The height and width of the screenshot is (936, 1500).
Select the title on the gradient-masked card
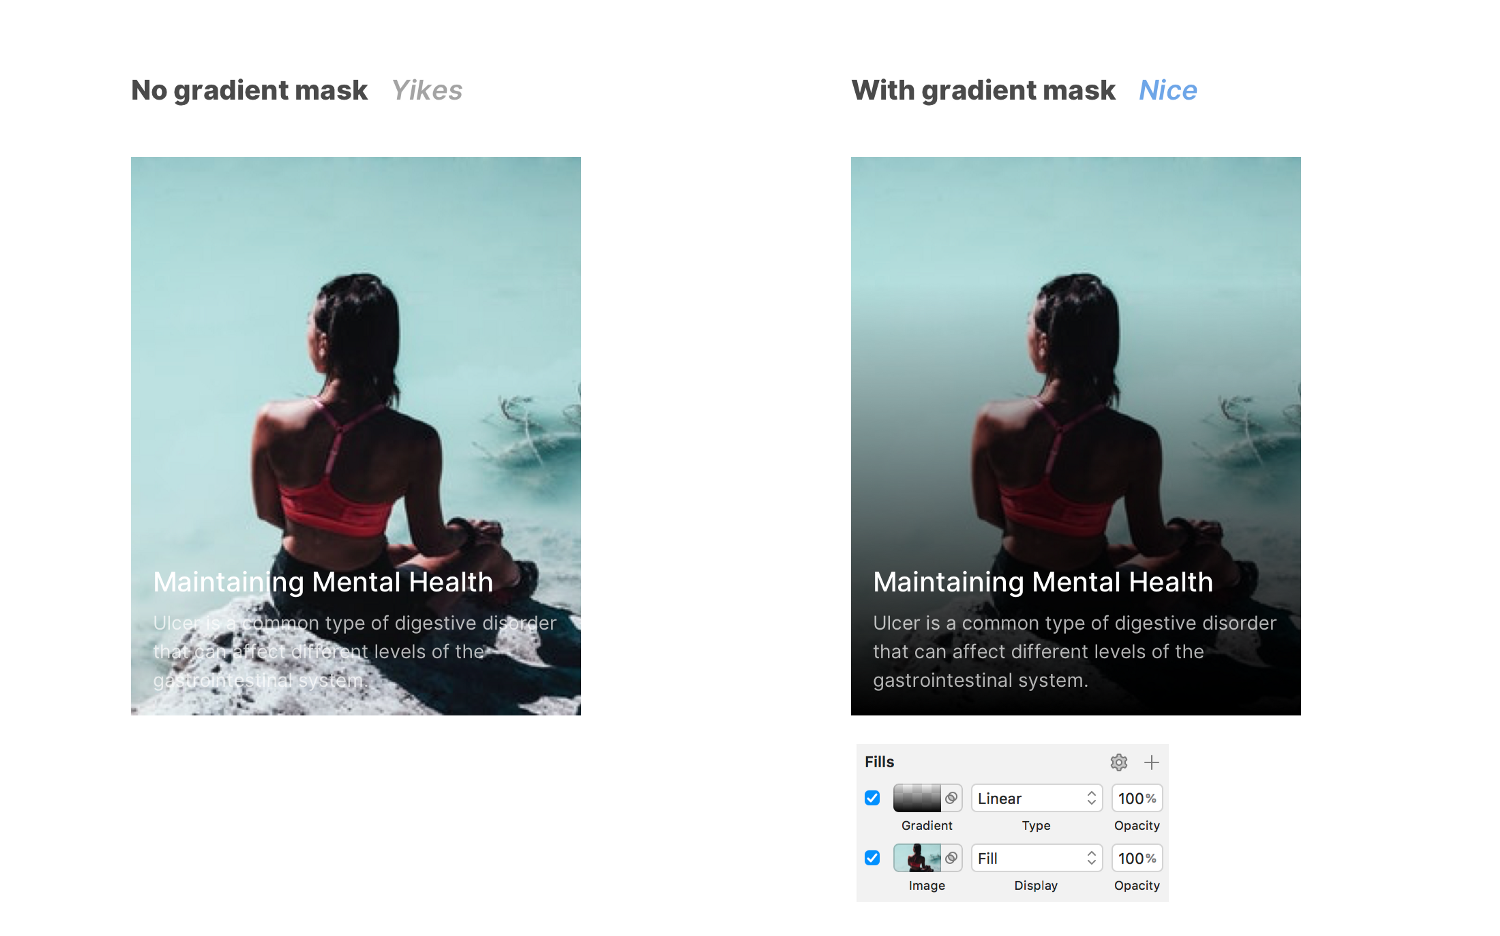click(1043, 582)
